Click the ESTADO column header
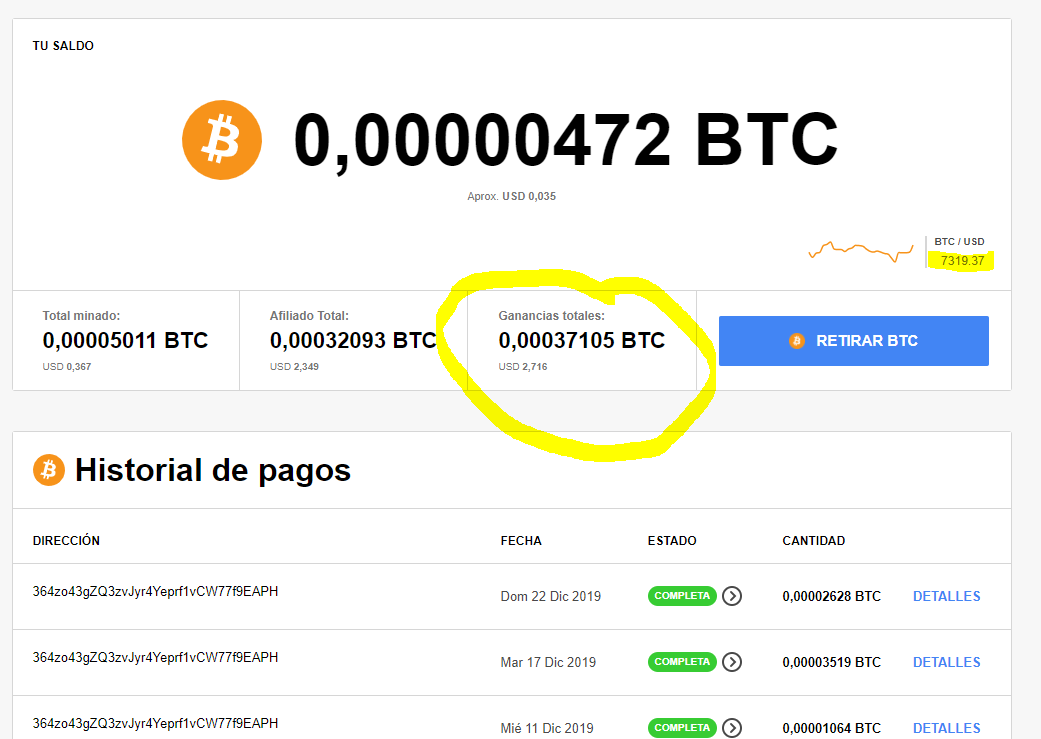 [x=672, y=540]
